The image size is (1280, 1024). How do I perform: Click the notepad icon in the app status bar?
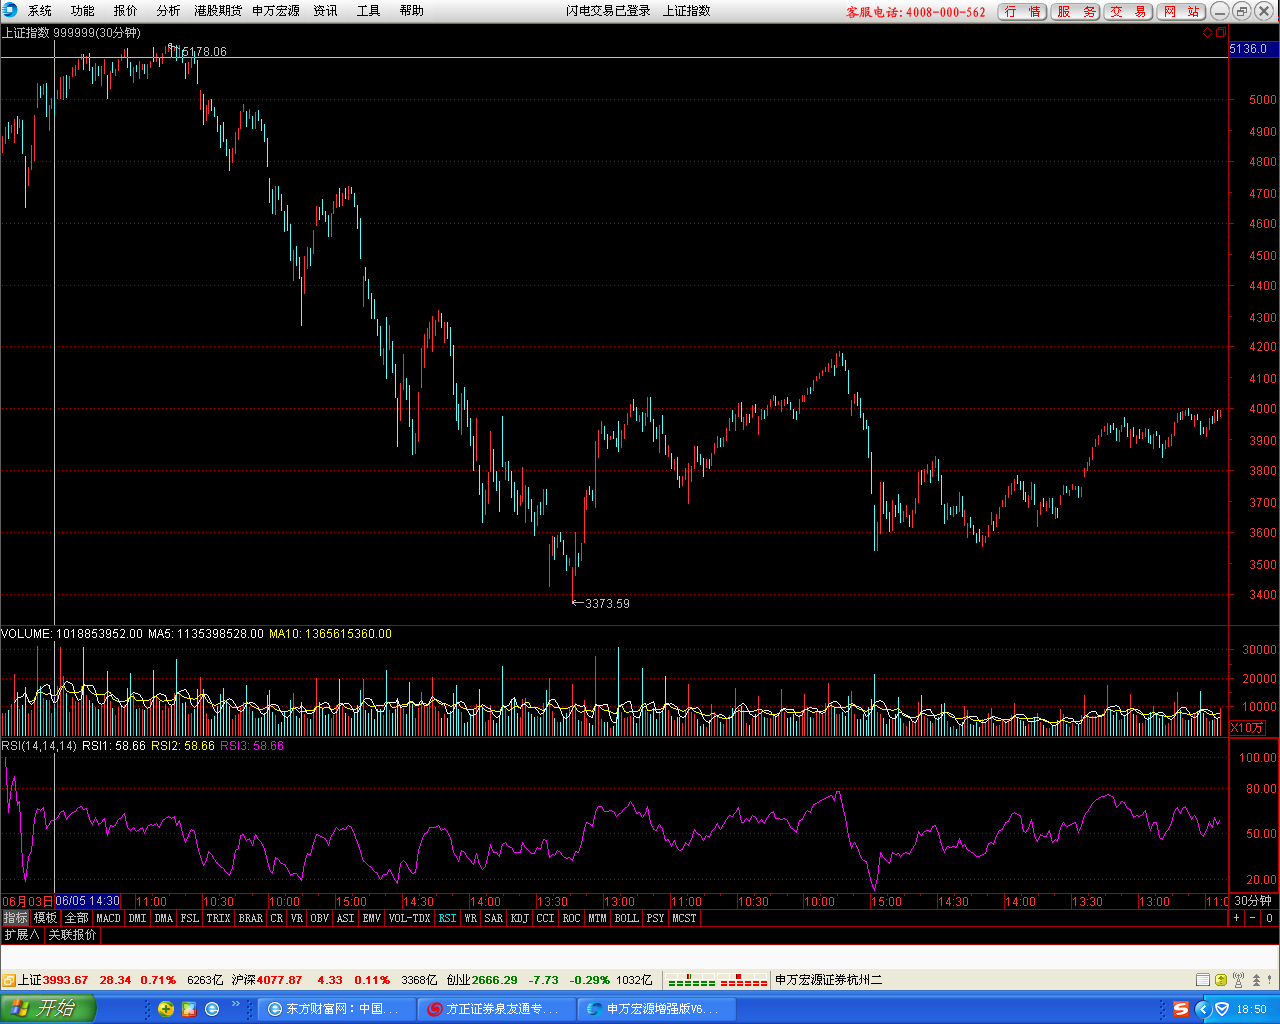click(1203, 981)
